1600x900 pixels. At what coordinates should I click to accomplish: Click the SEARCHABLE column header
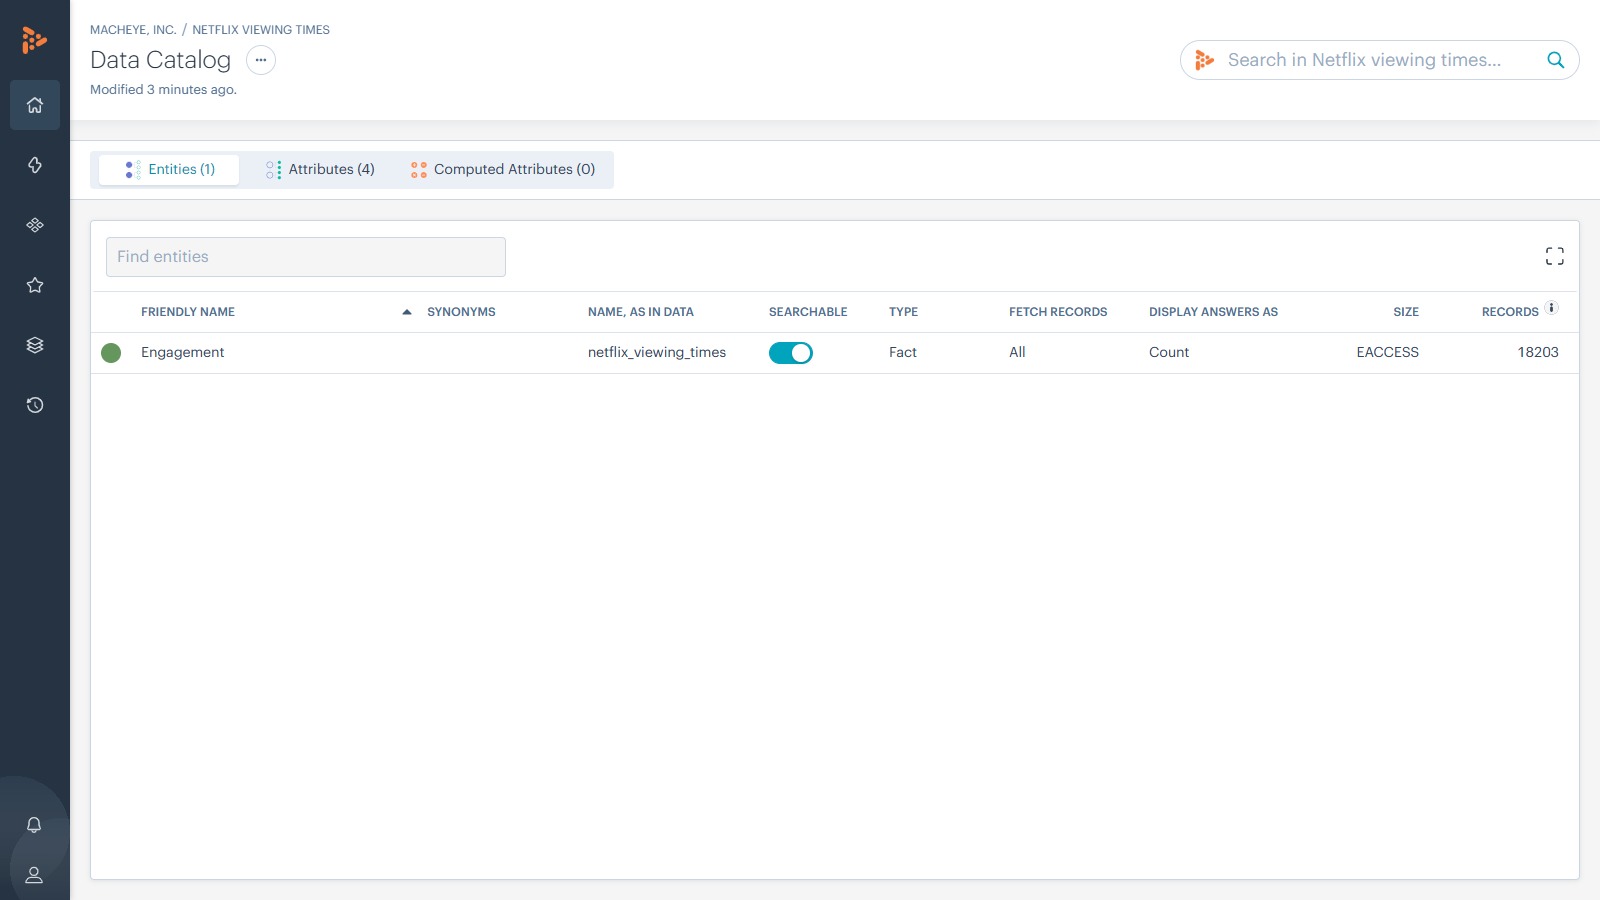pos(808,312)
